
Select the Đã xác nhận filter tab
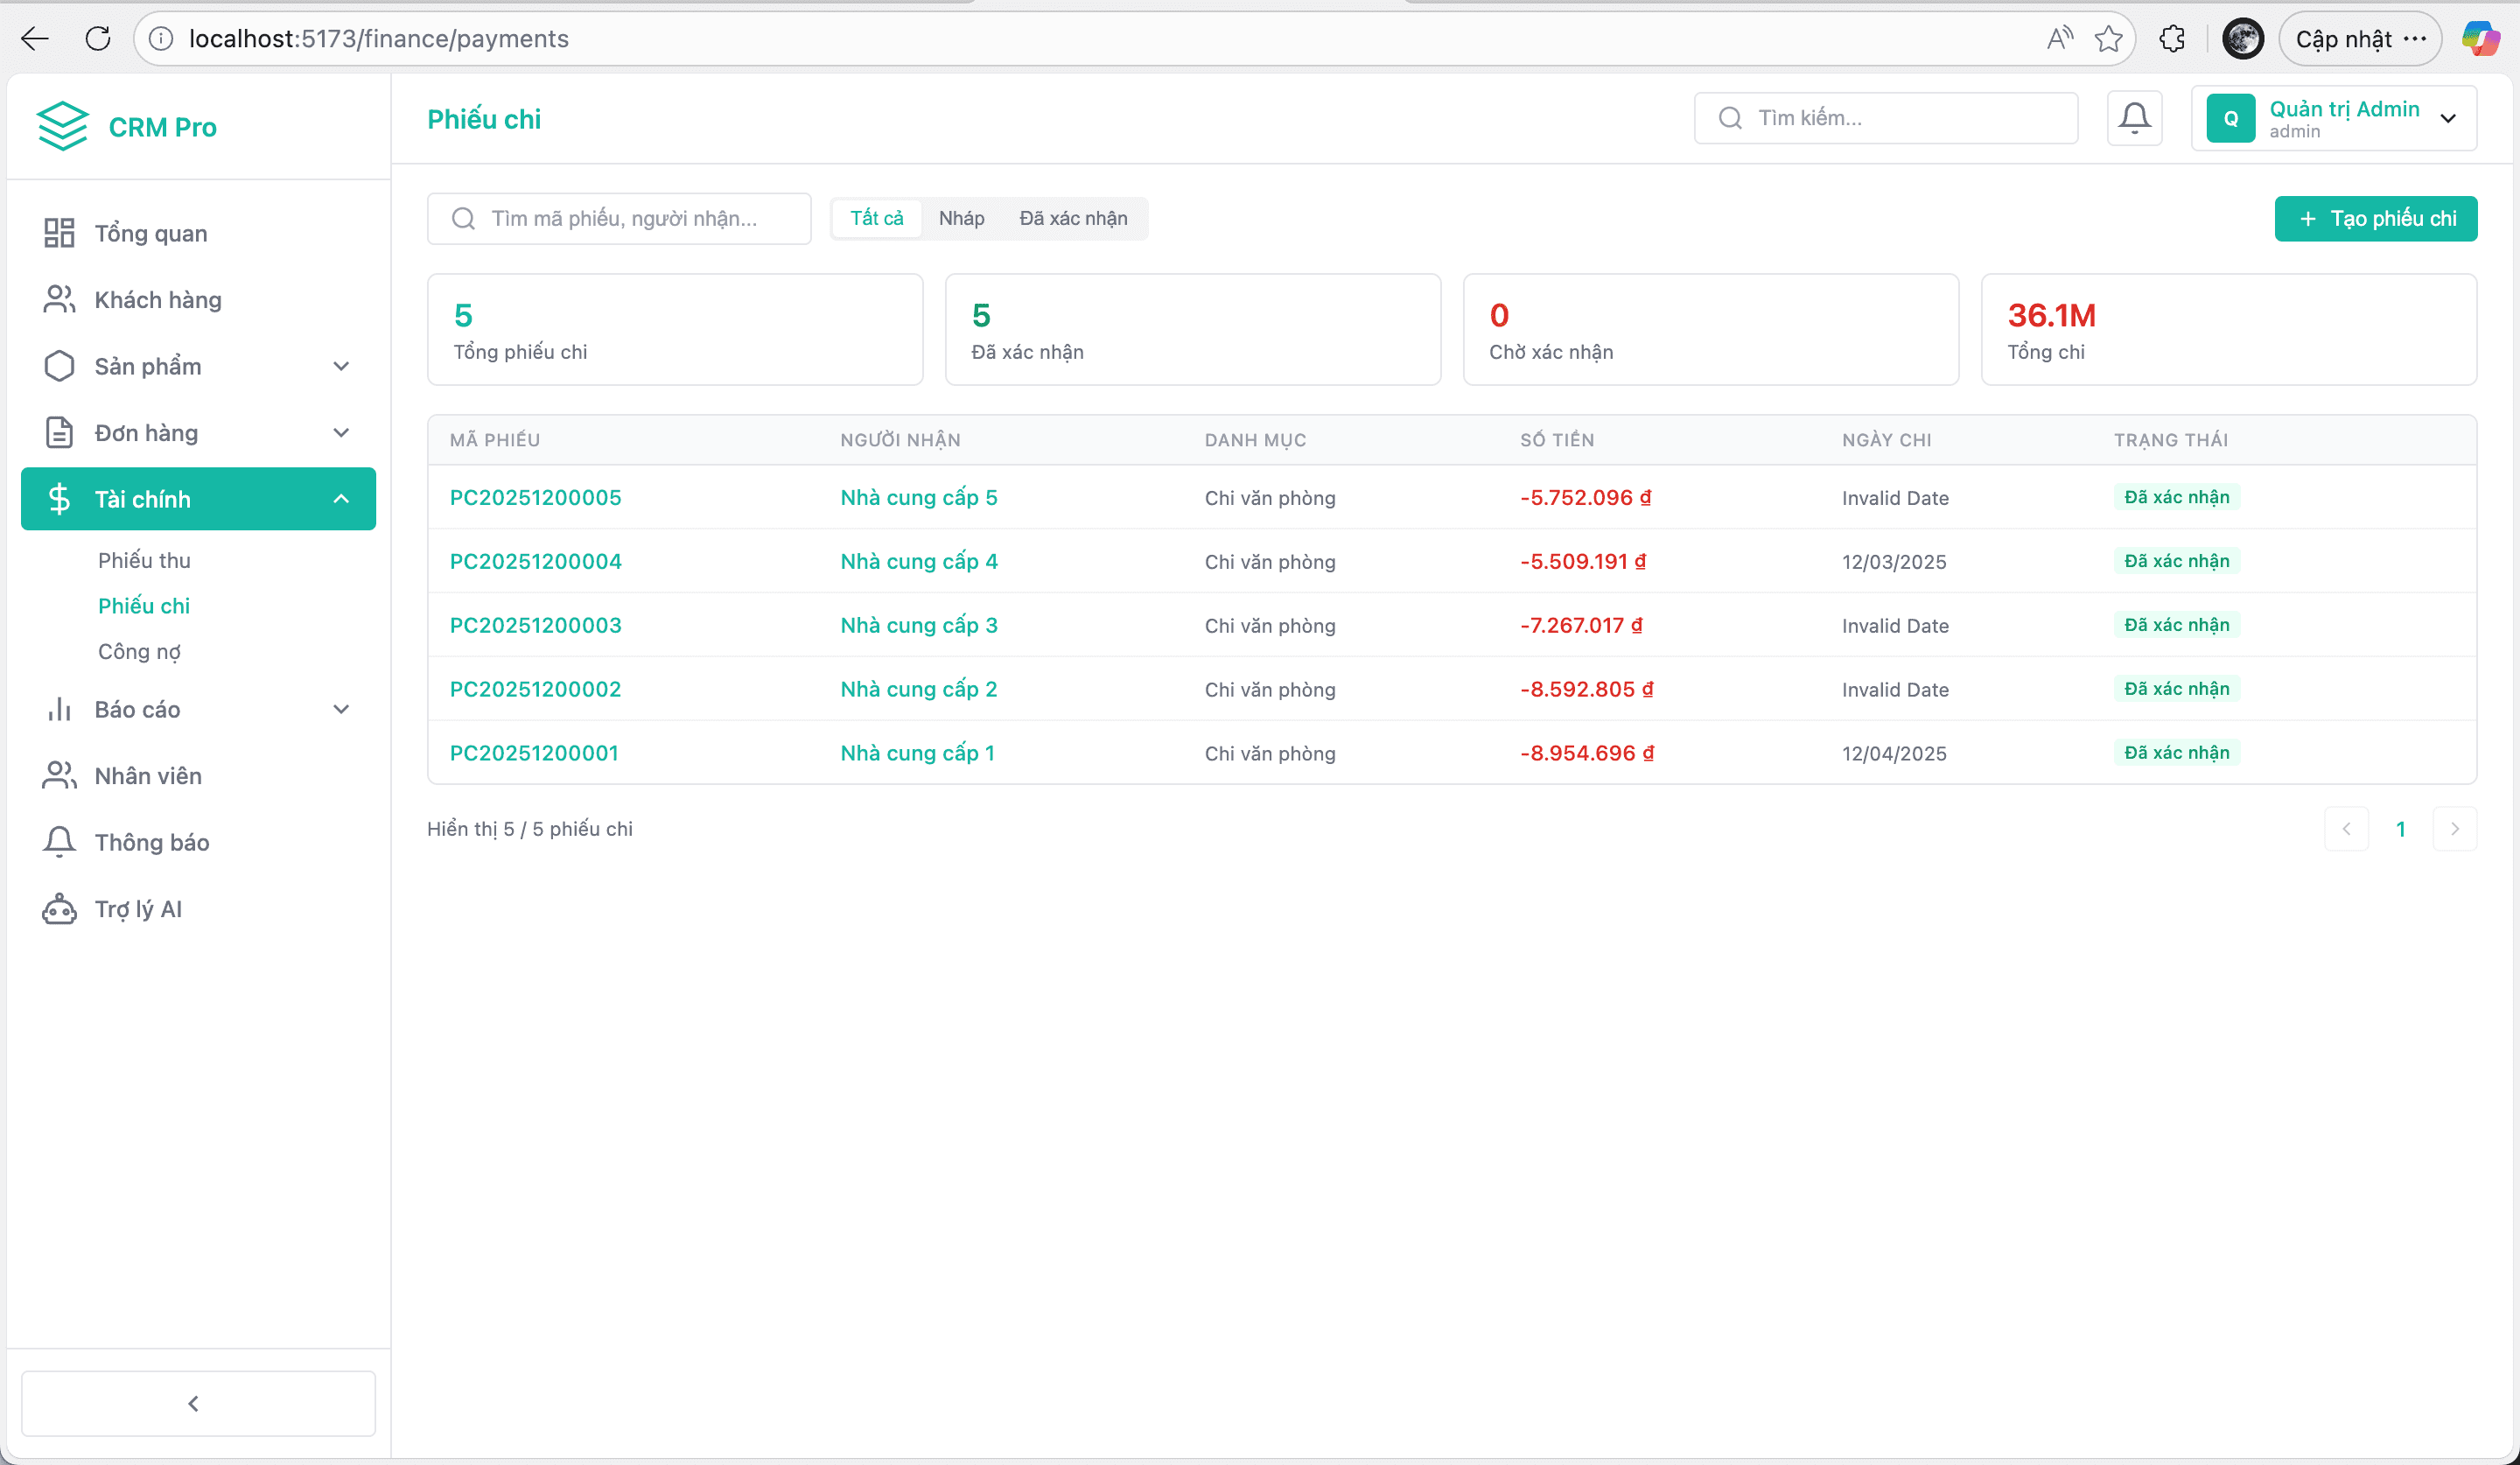1073,218
